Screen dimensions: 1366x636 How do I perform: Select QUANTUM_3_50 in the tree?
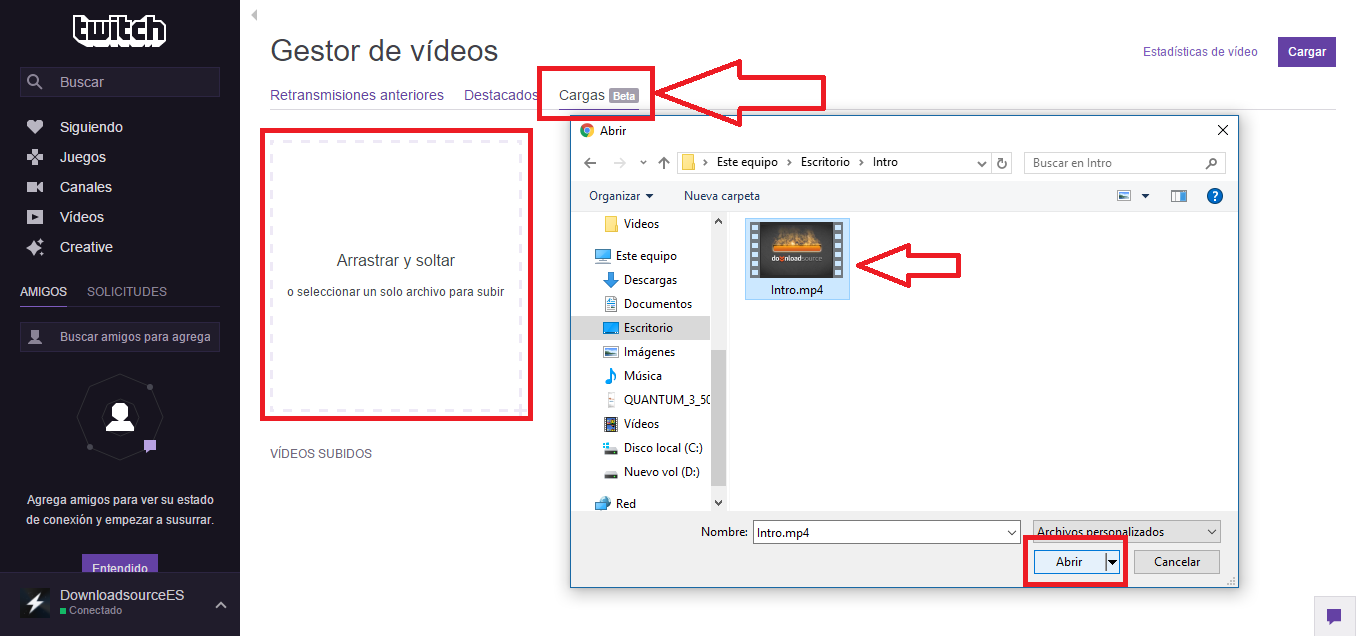(658, 400)
